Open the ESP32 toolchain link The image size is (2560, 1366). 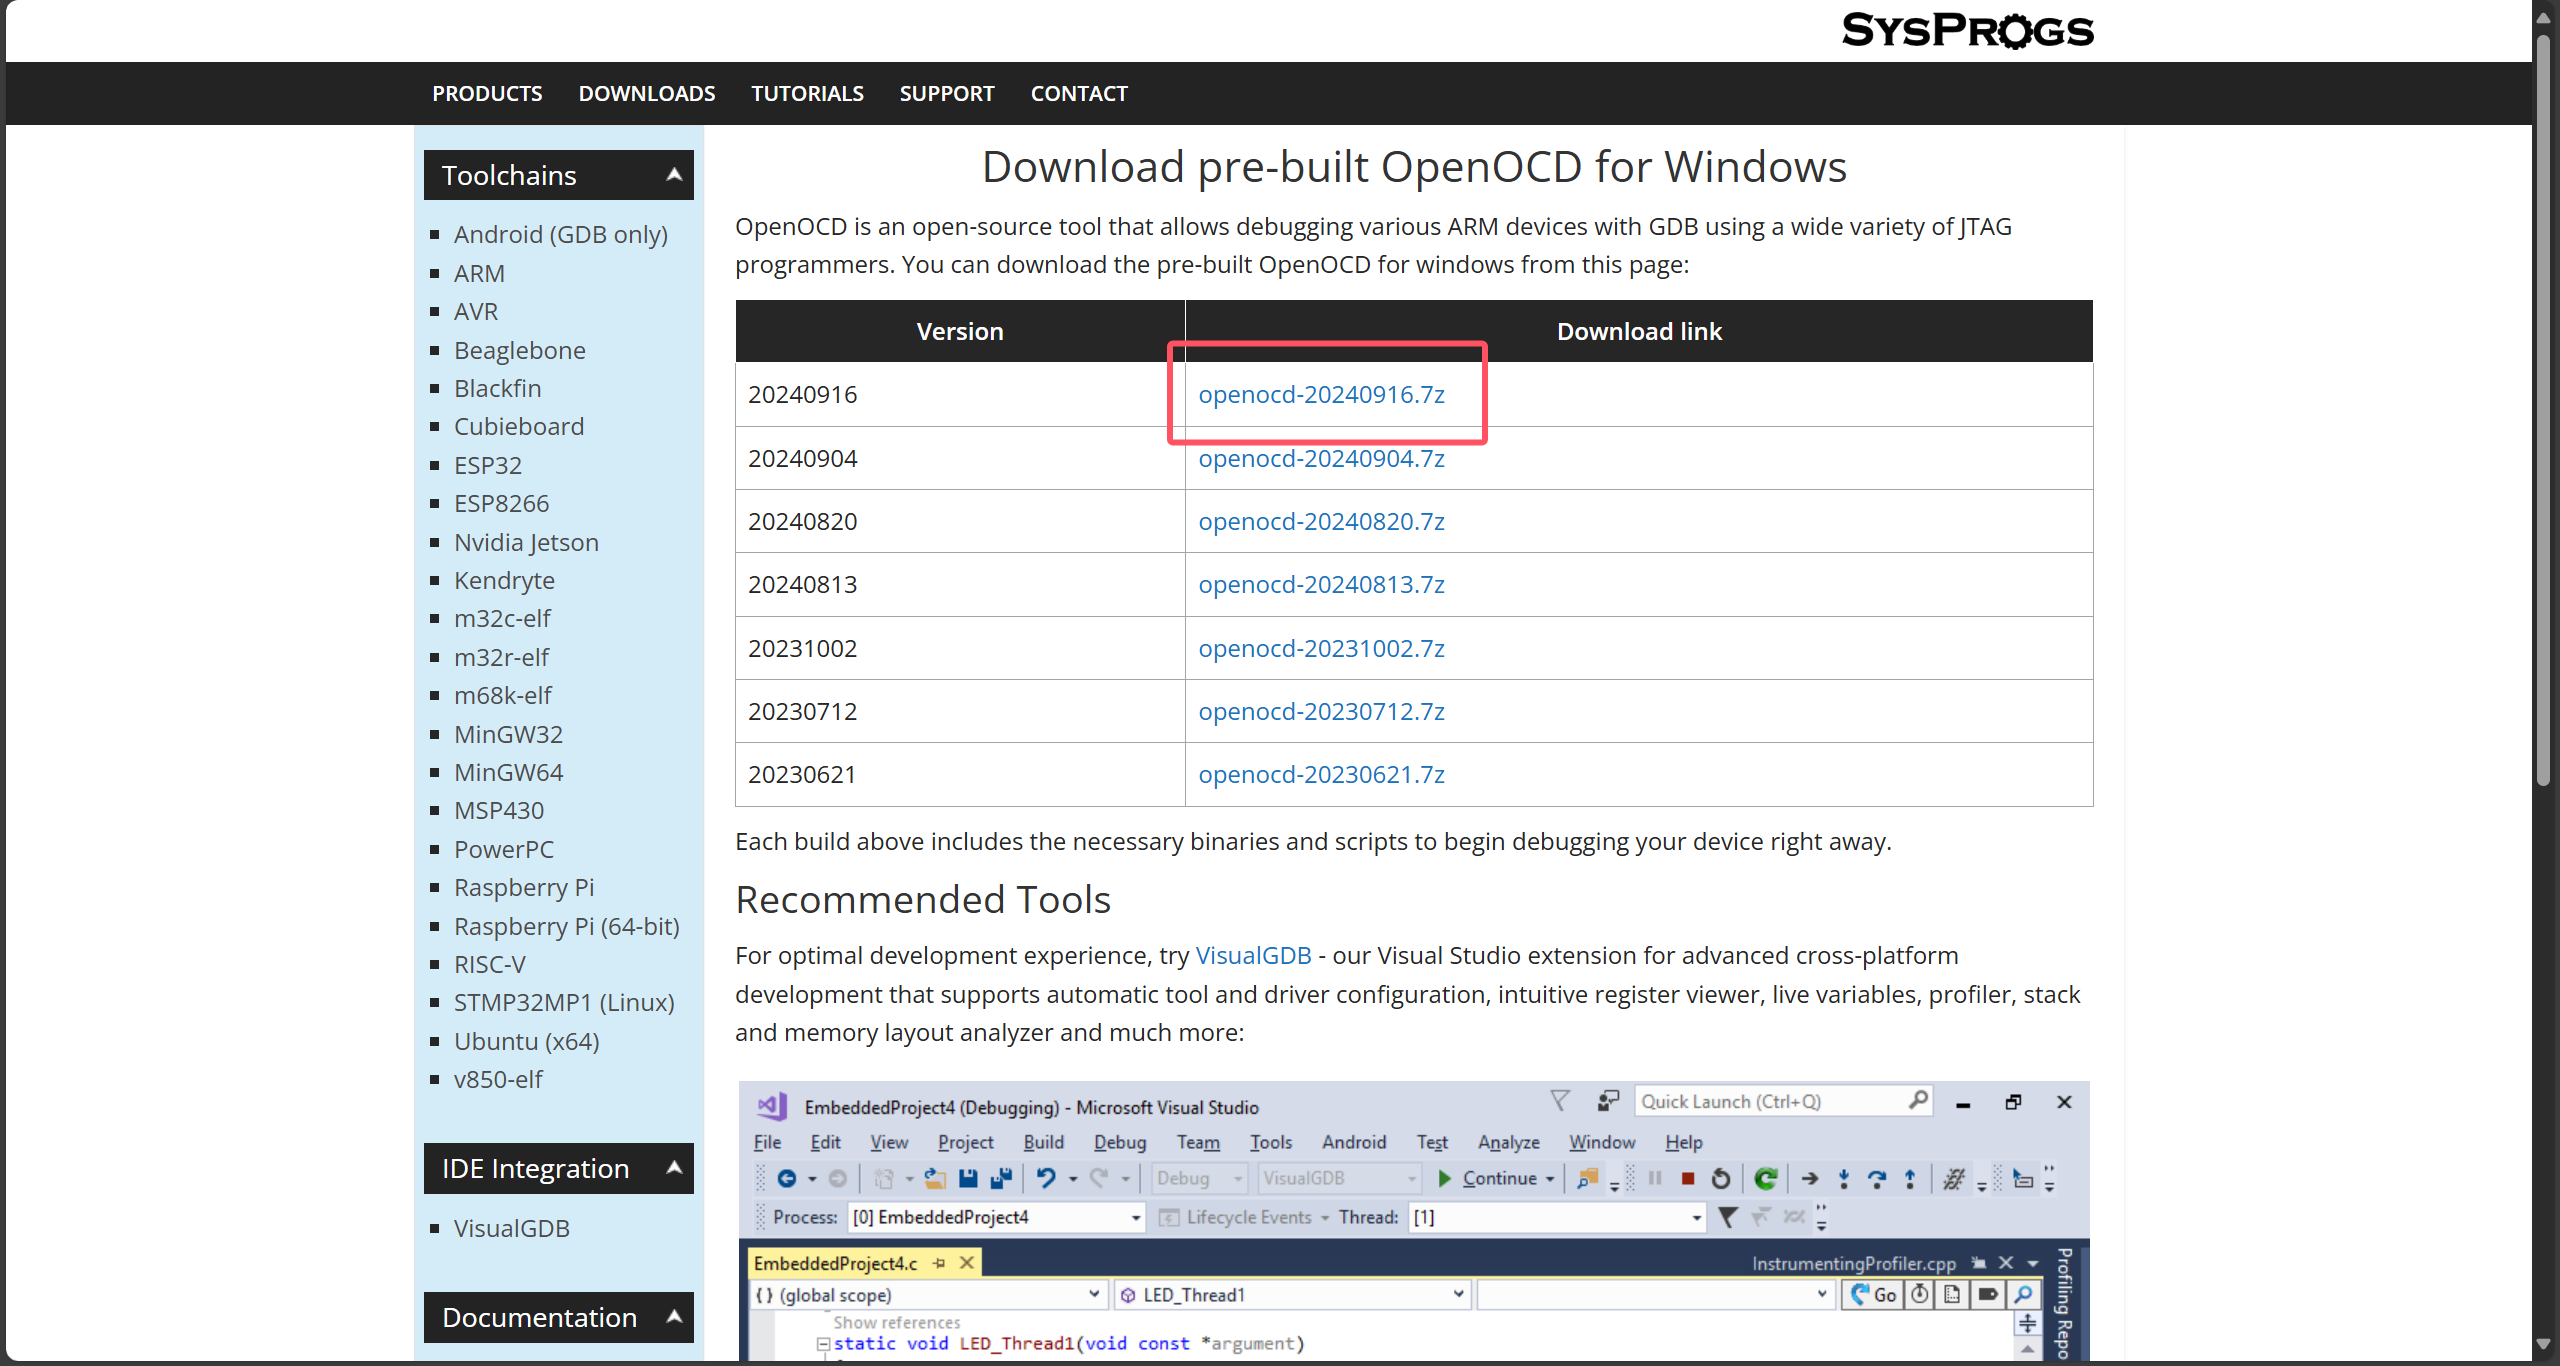[487, 465]
